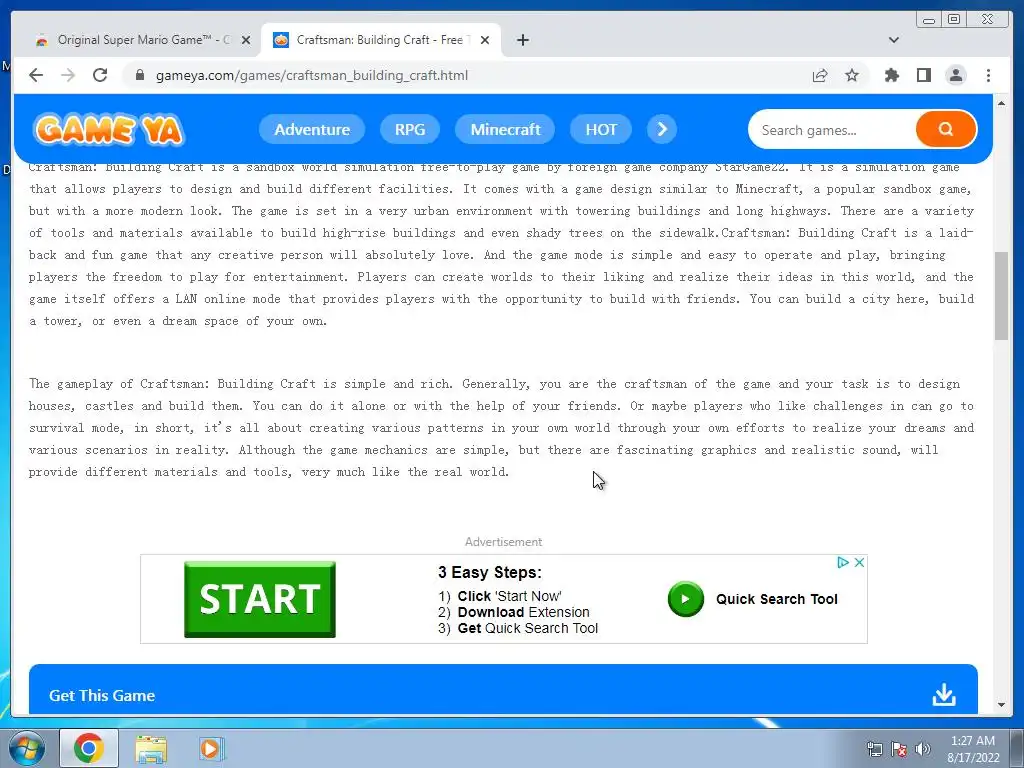1024x768 pixels.
Task: Close the advertisement with X icon
Action: 859,562
